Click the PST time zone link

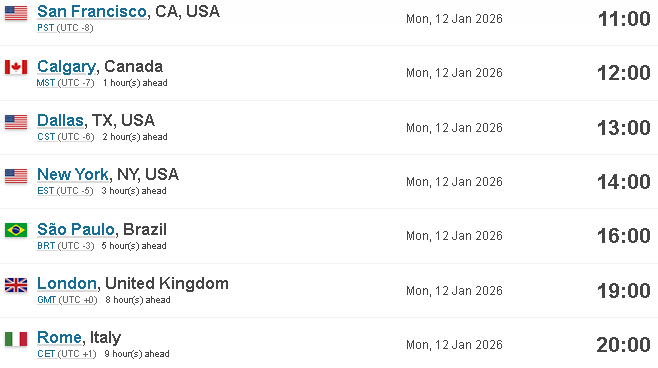tap(45, 28)
